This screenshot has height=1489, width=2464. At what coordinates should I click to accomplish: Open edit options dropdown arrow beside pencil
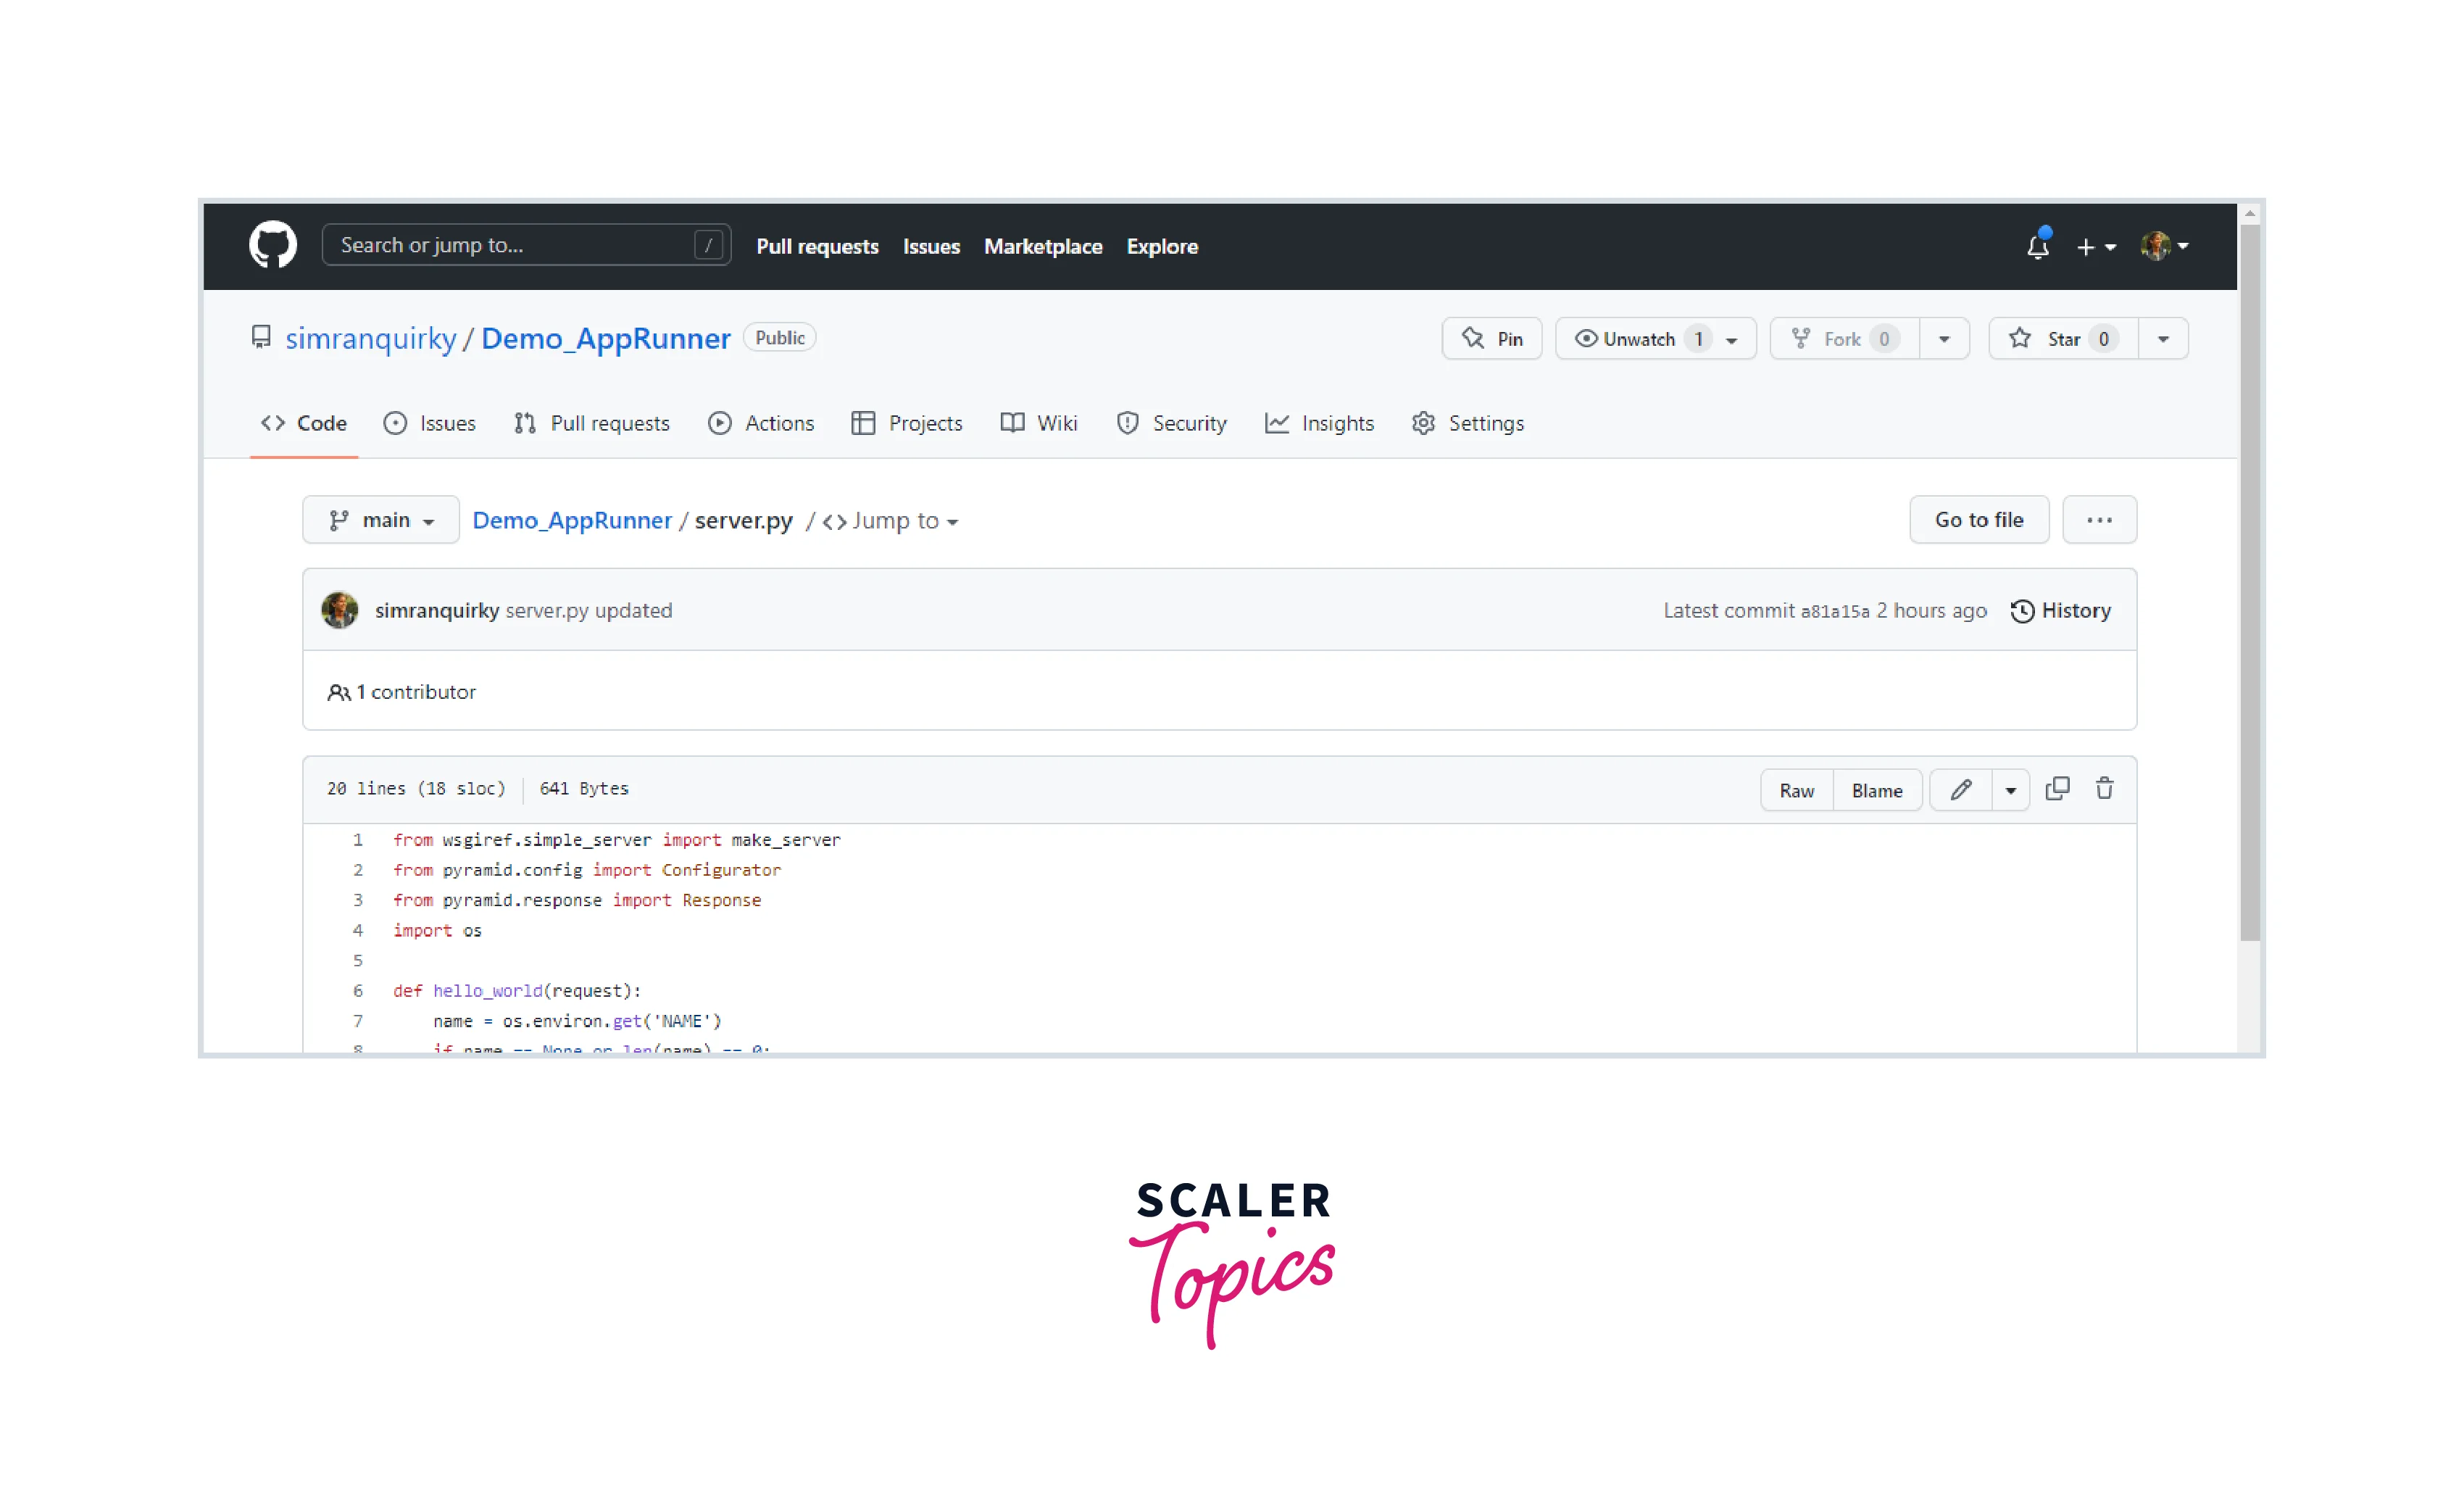[2010, 791]
